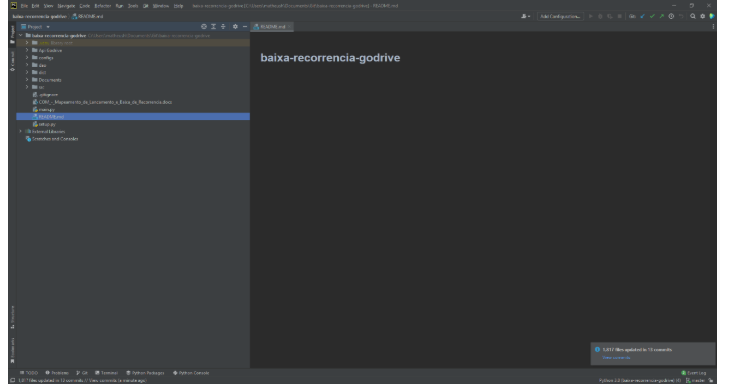Click master git branch in status bar
730x390 pixels.
[696, 380]
